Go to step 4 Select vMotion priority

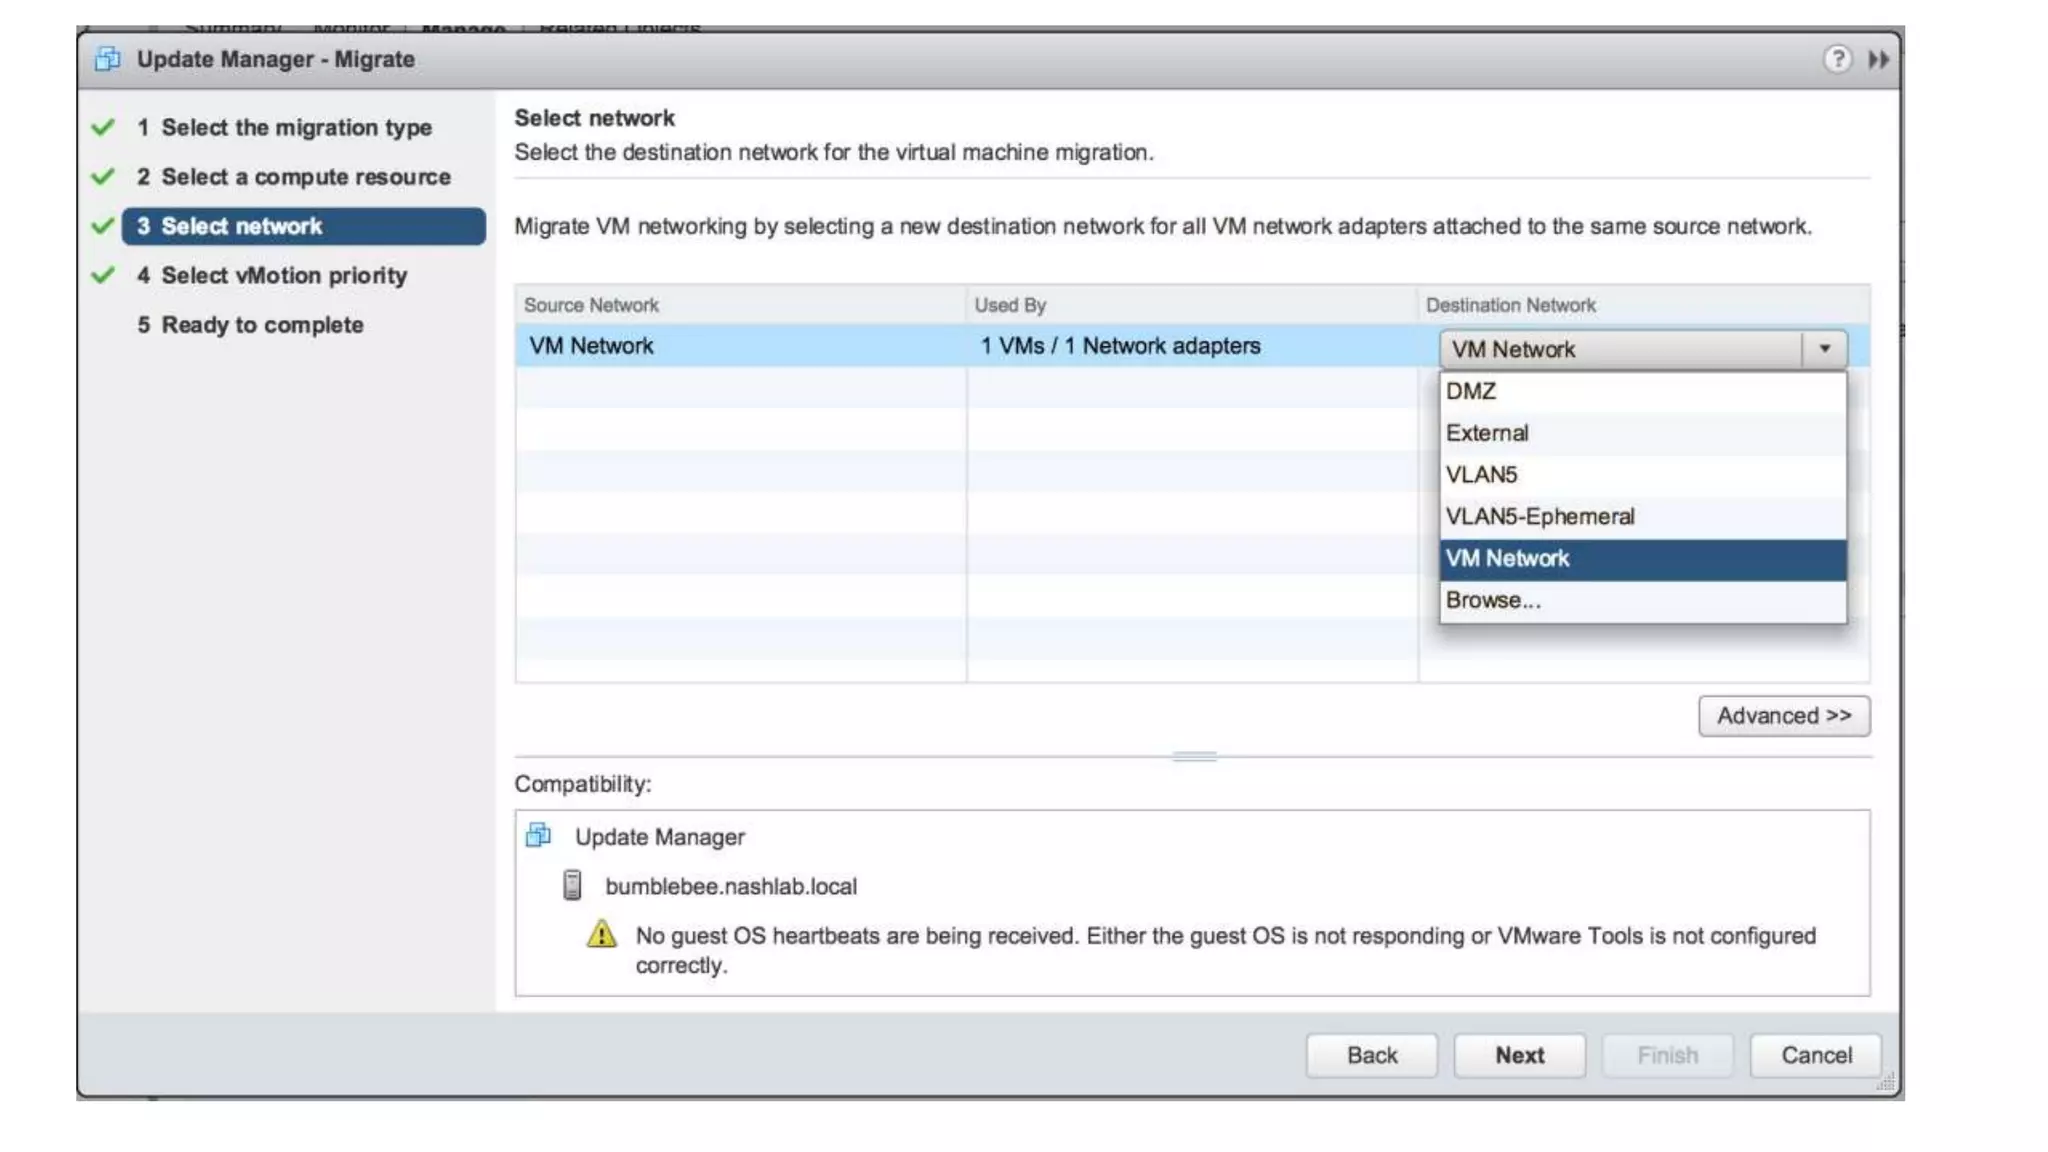[284, 275]
